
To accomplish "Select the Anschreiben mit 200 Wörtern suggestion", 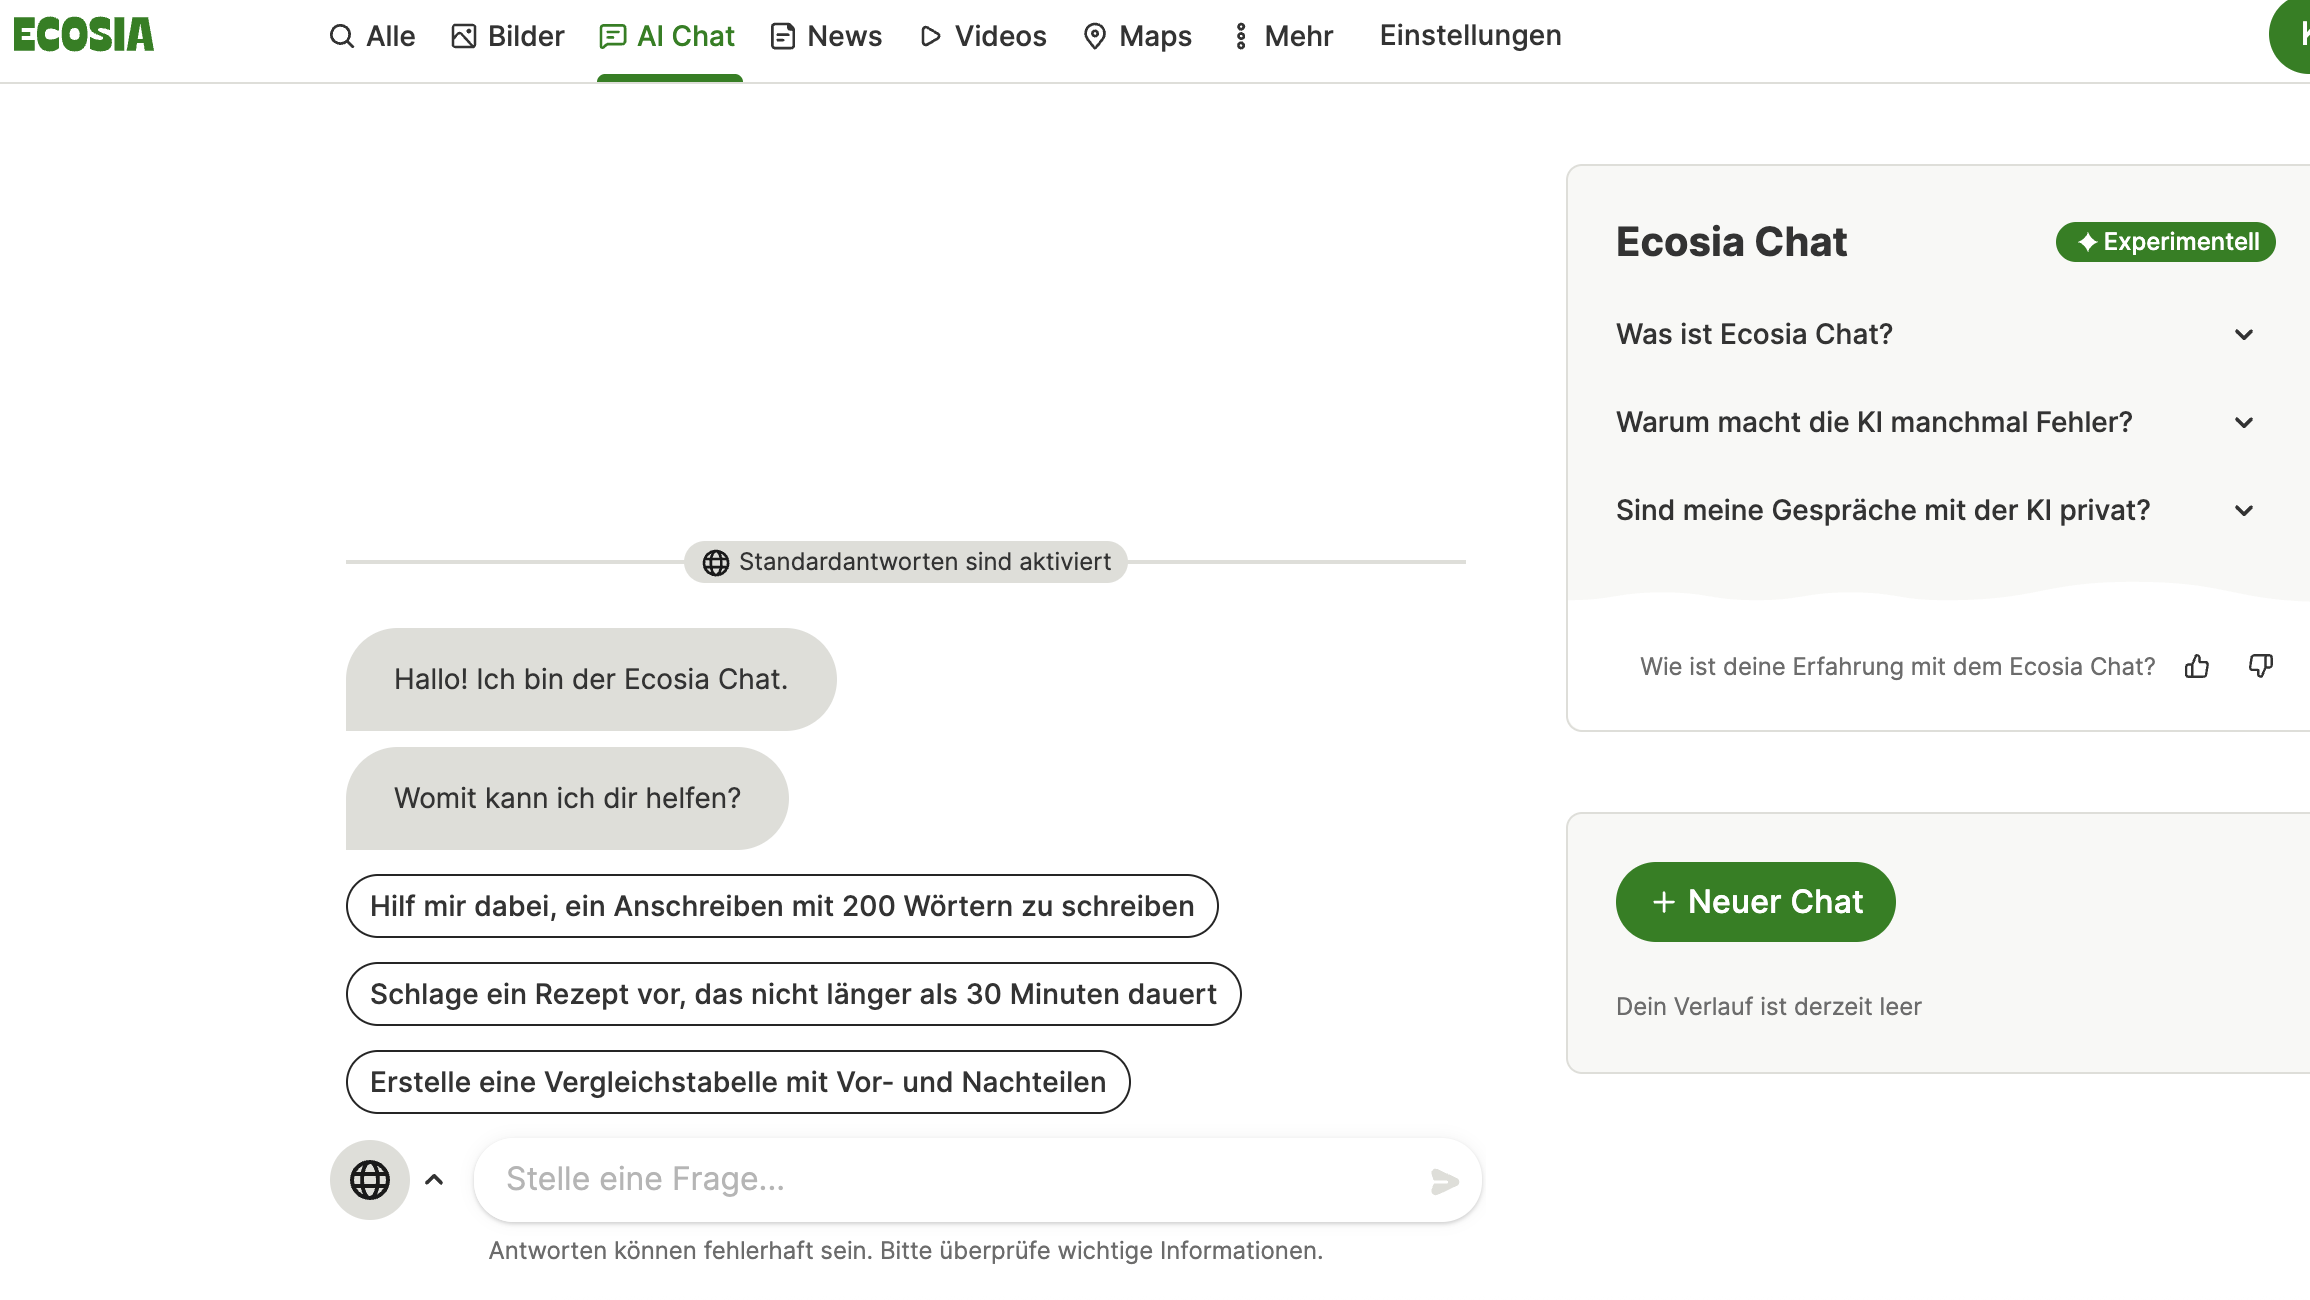I will point(782,906).
